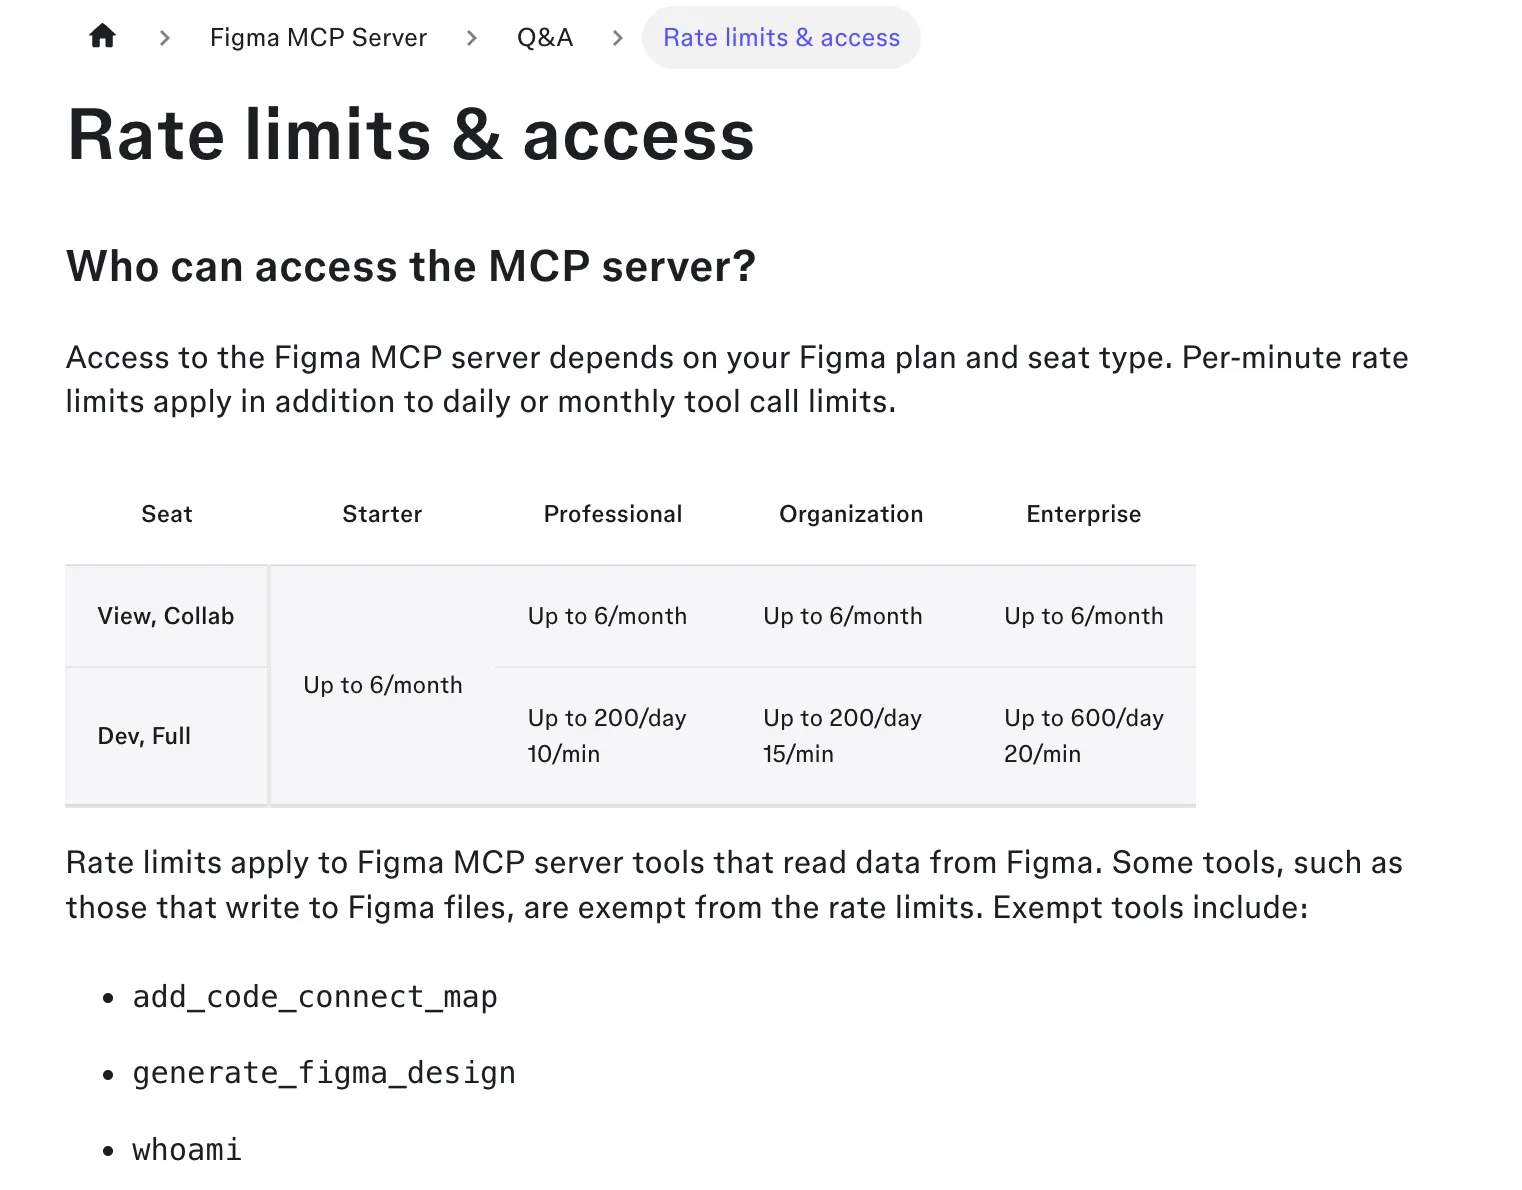
Task: Click the chevron after Q&A
Action: 618,38
